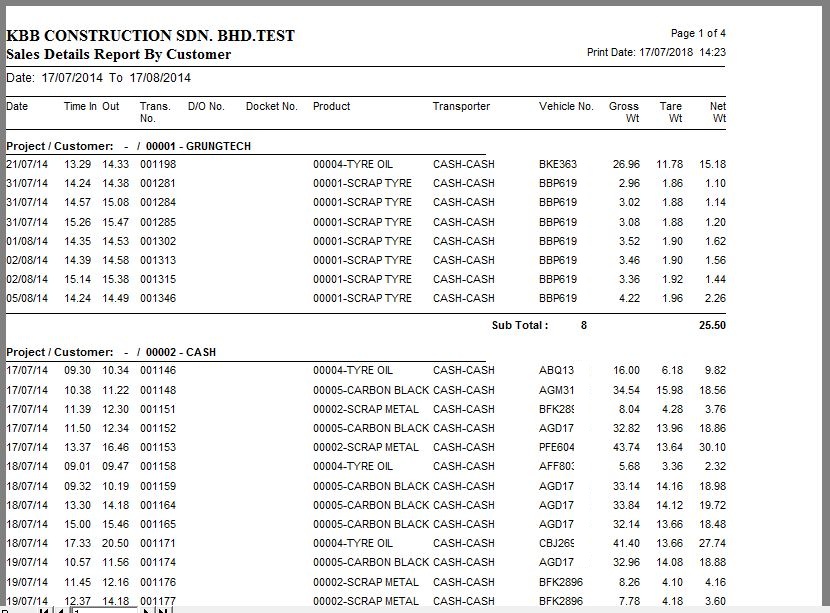Click gross weight '3.36' in row 001315
This screenshot has width=830, height=613.
(629, 280)
